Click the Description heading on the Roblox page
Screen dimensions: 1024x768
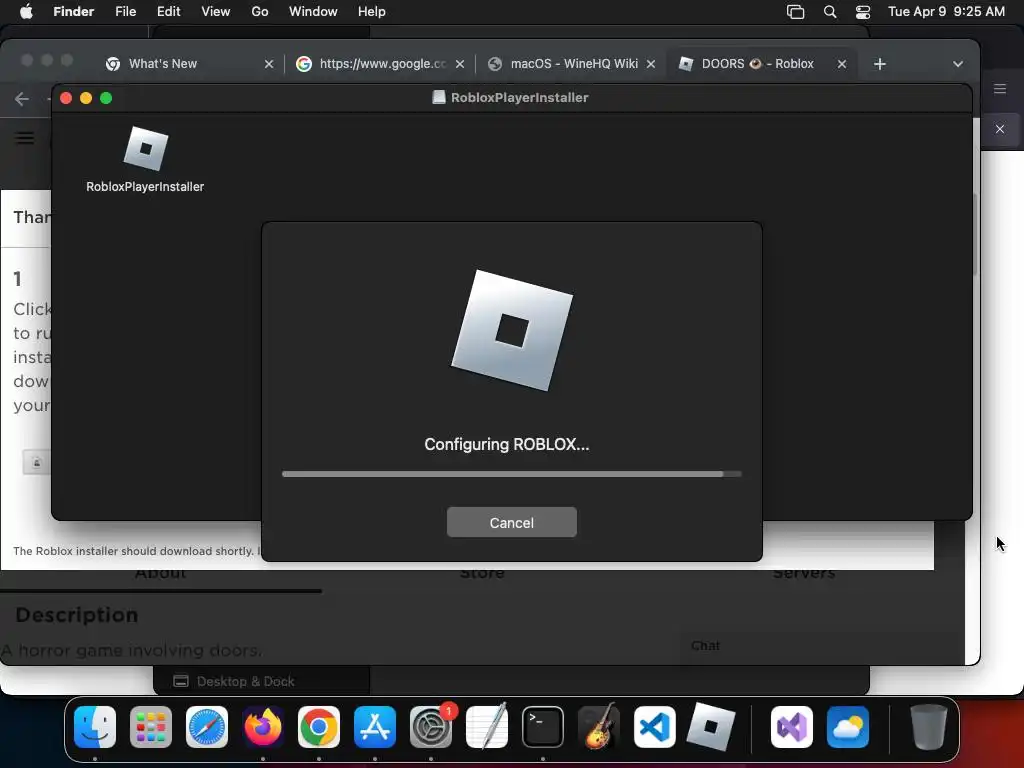tap(76, 615)
